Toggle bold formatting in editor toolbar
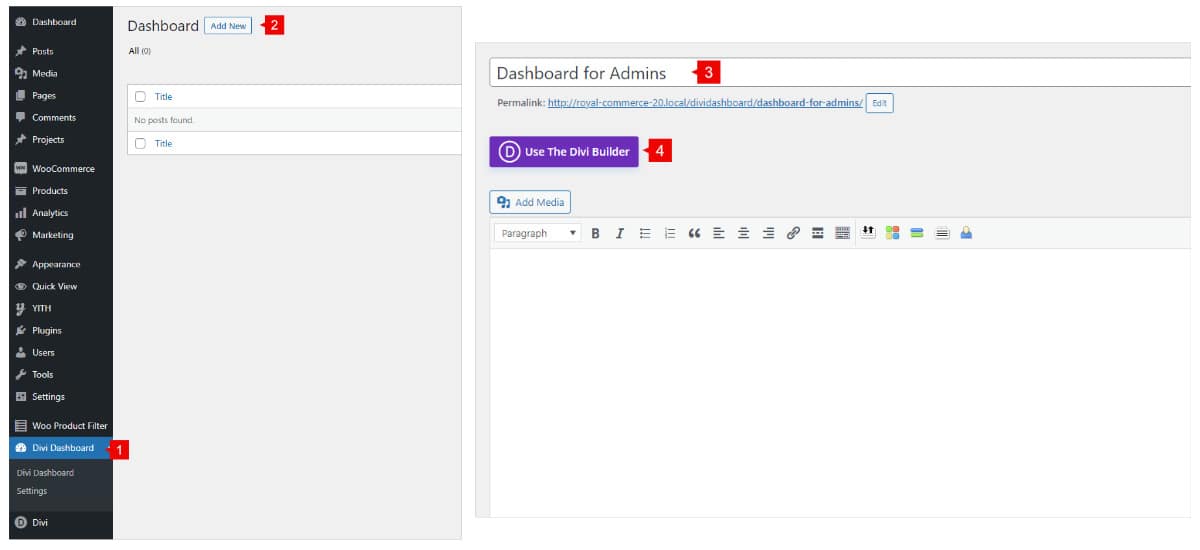Screen dimensions: 1200x550 (596, 233)
